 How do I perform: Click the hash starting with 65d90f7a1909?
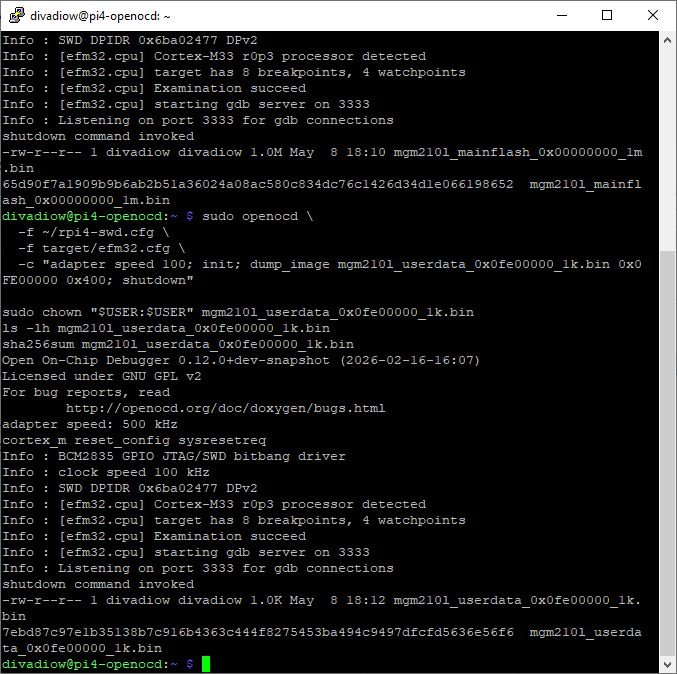pos(258,184)
